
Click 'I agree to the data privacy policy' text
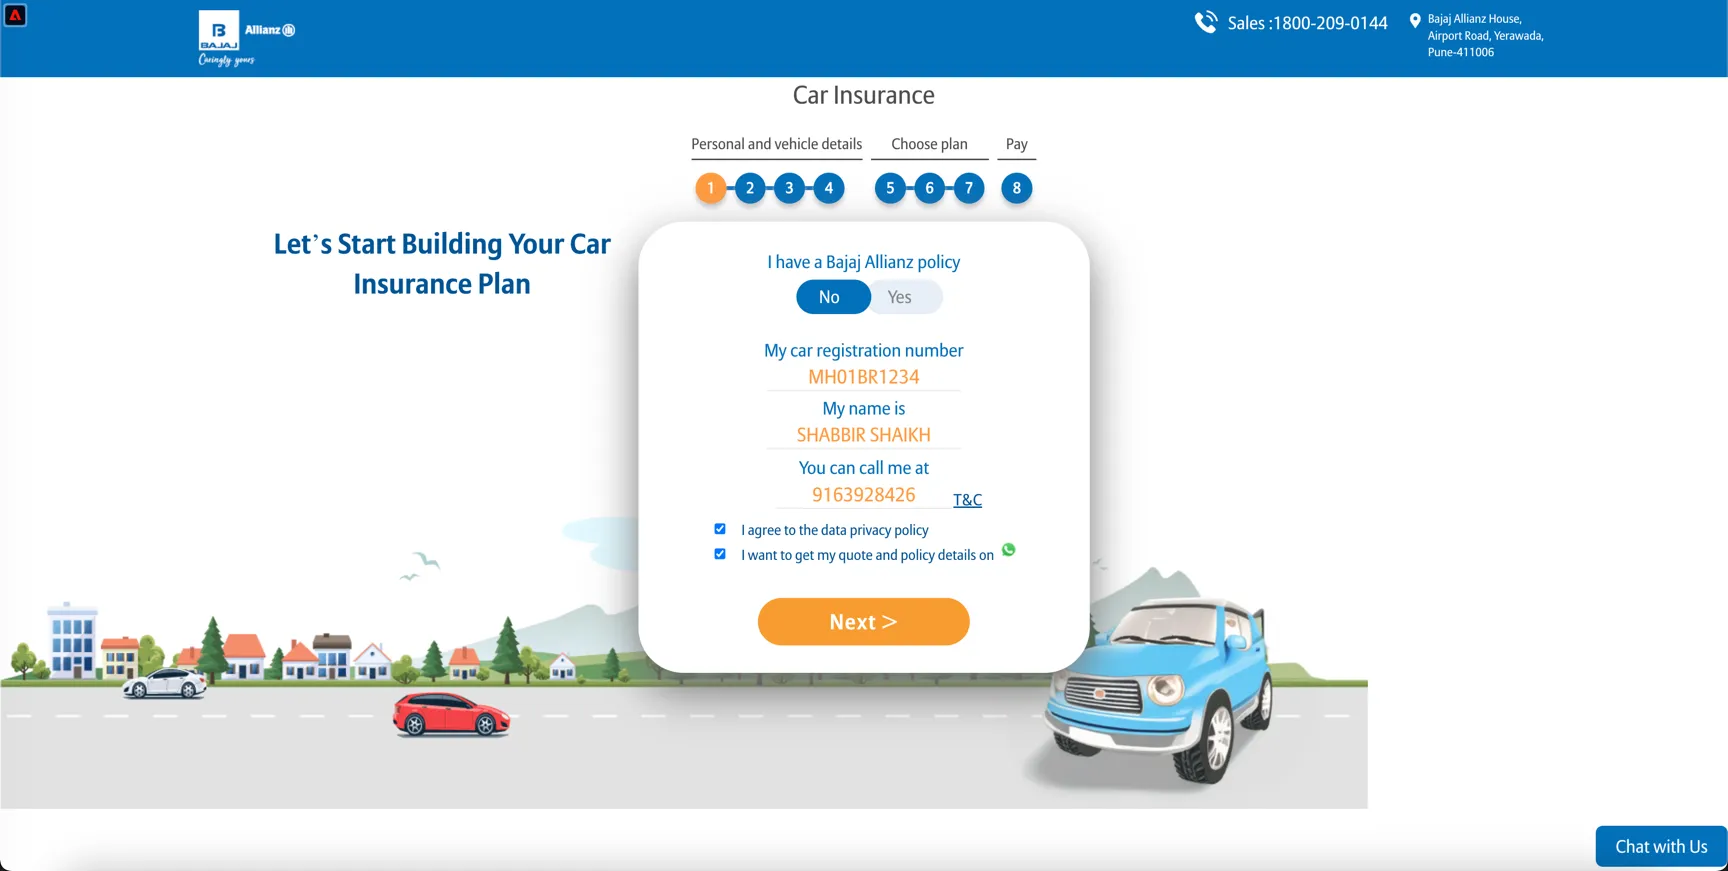(835, 530)
